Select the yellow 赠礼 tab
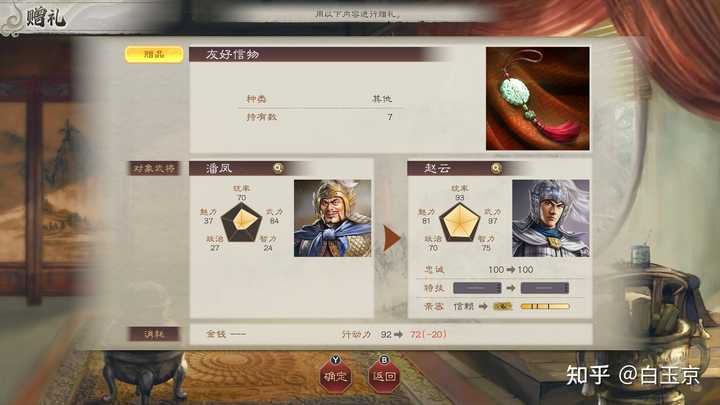The width and height of the screenshot is (720, 405). point(154,54)
